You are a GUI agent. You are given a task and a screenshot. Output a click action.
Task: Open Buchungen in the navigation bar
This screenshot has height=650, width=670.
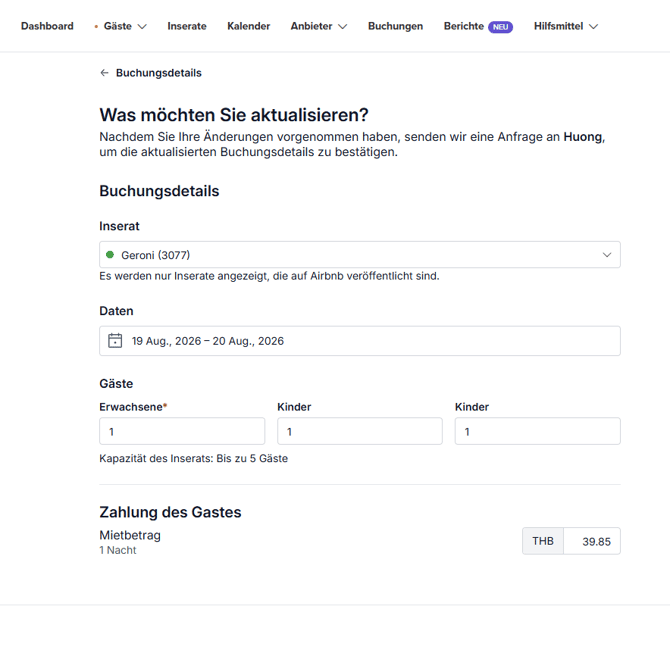point(395,26)
